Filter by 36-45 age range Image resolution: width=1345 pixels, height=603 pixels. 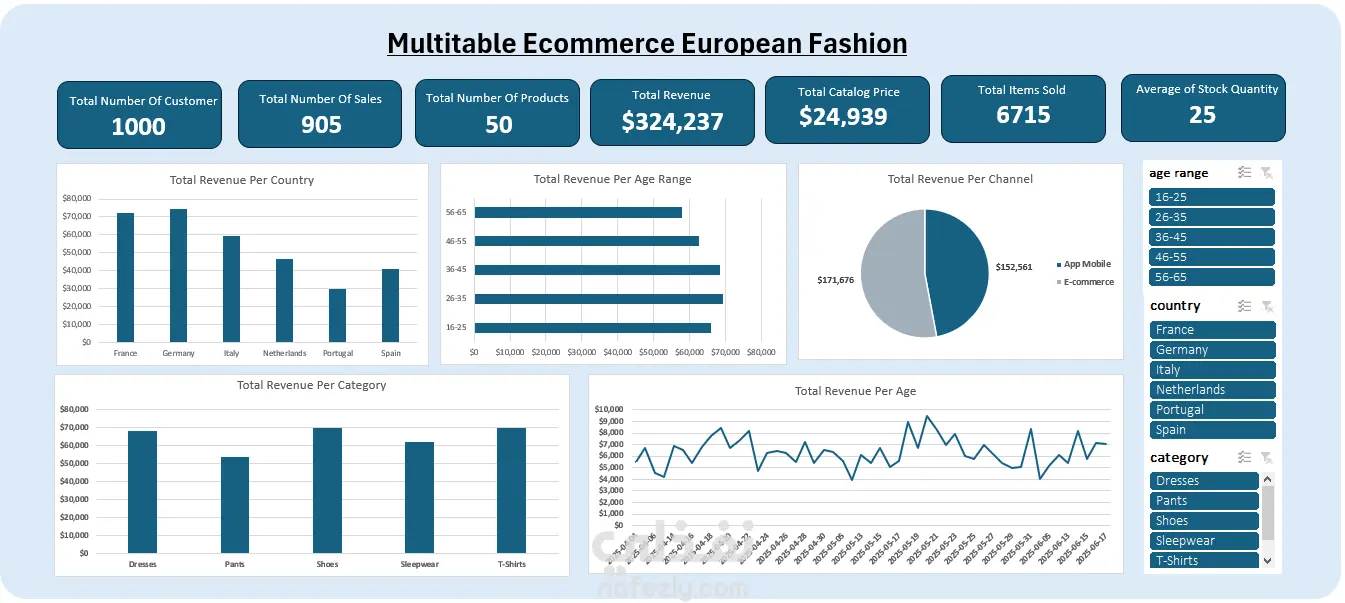[x=1213, y=237]
